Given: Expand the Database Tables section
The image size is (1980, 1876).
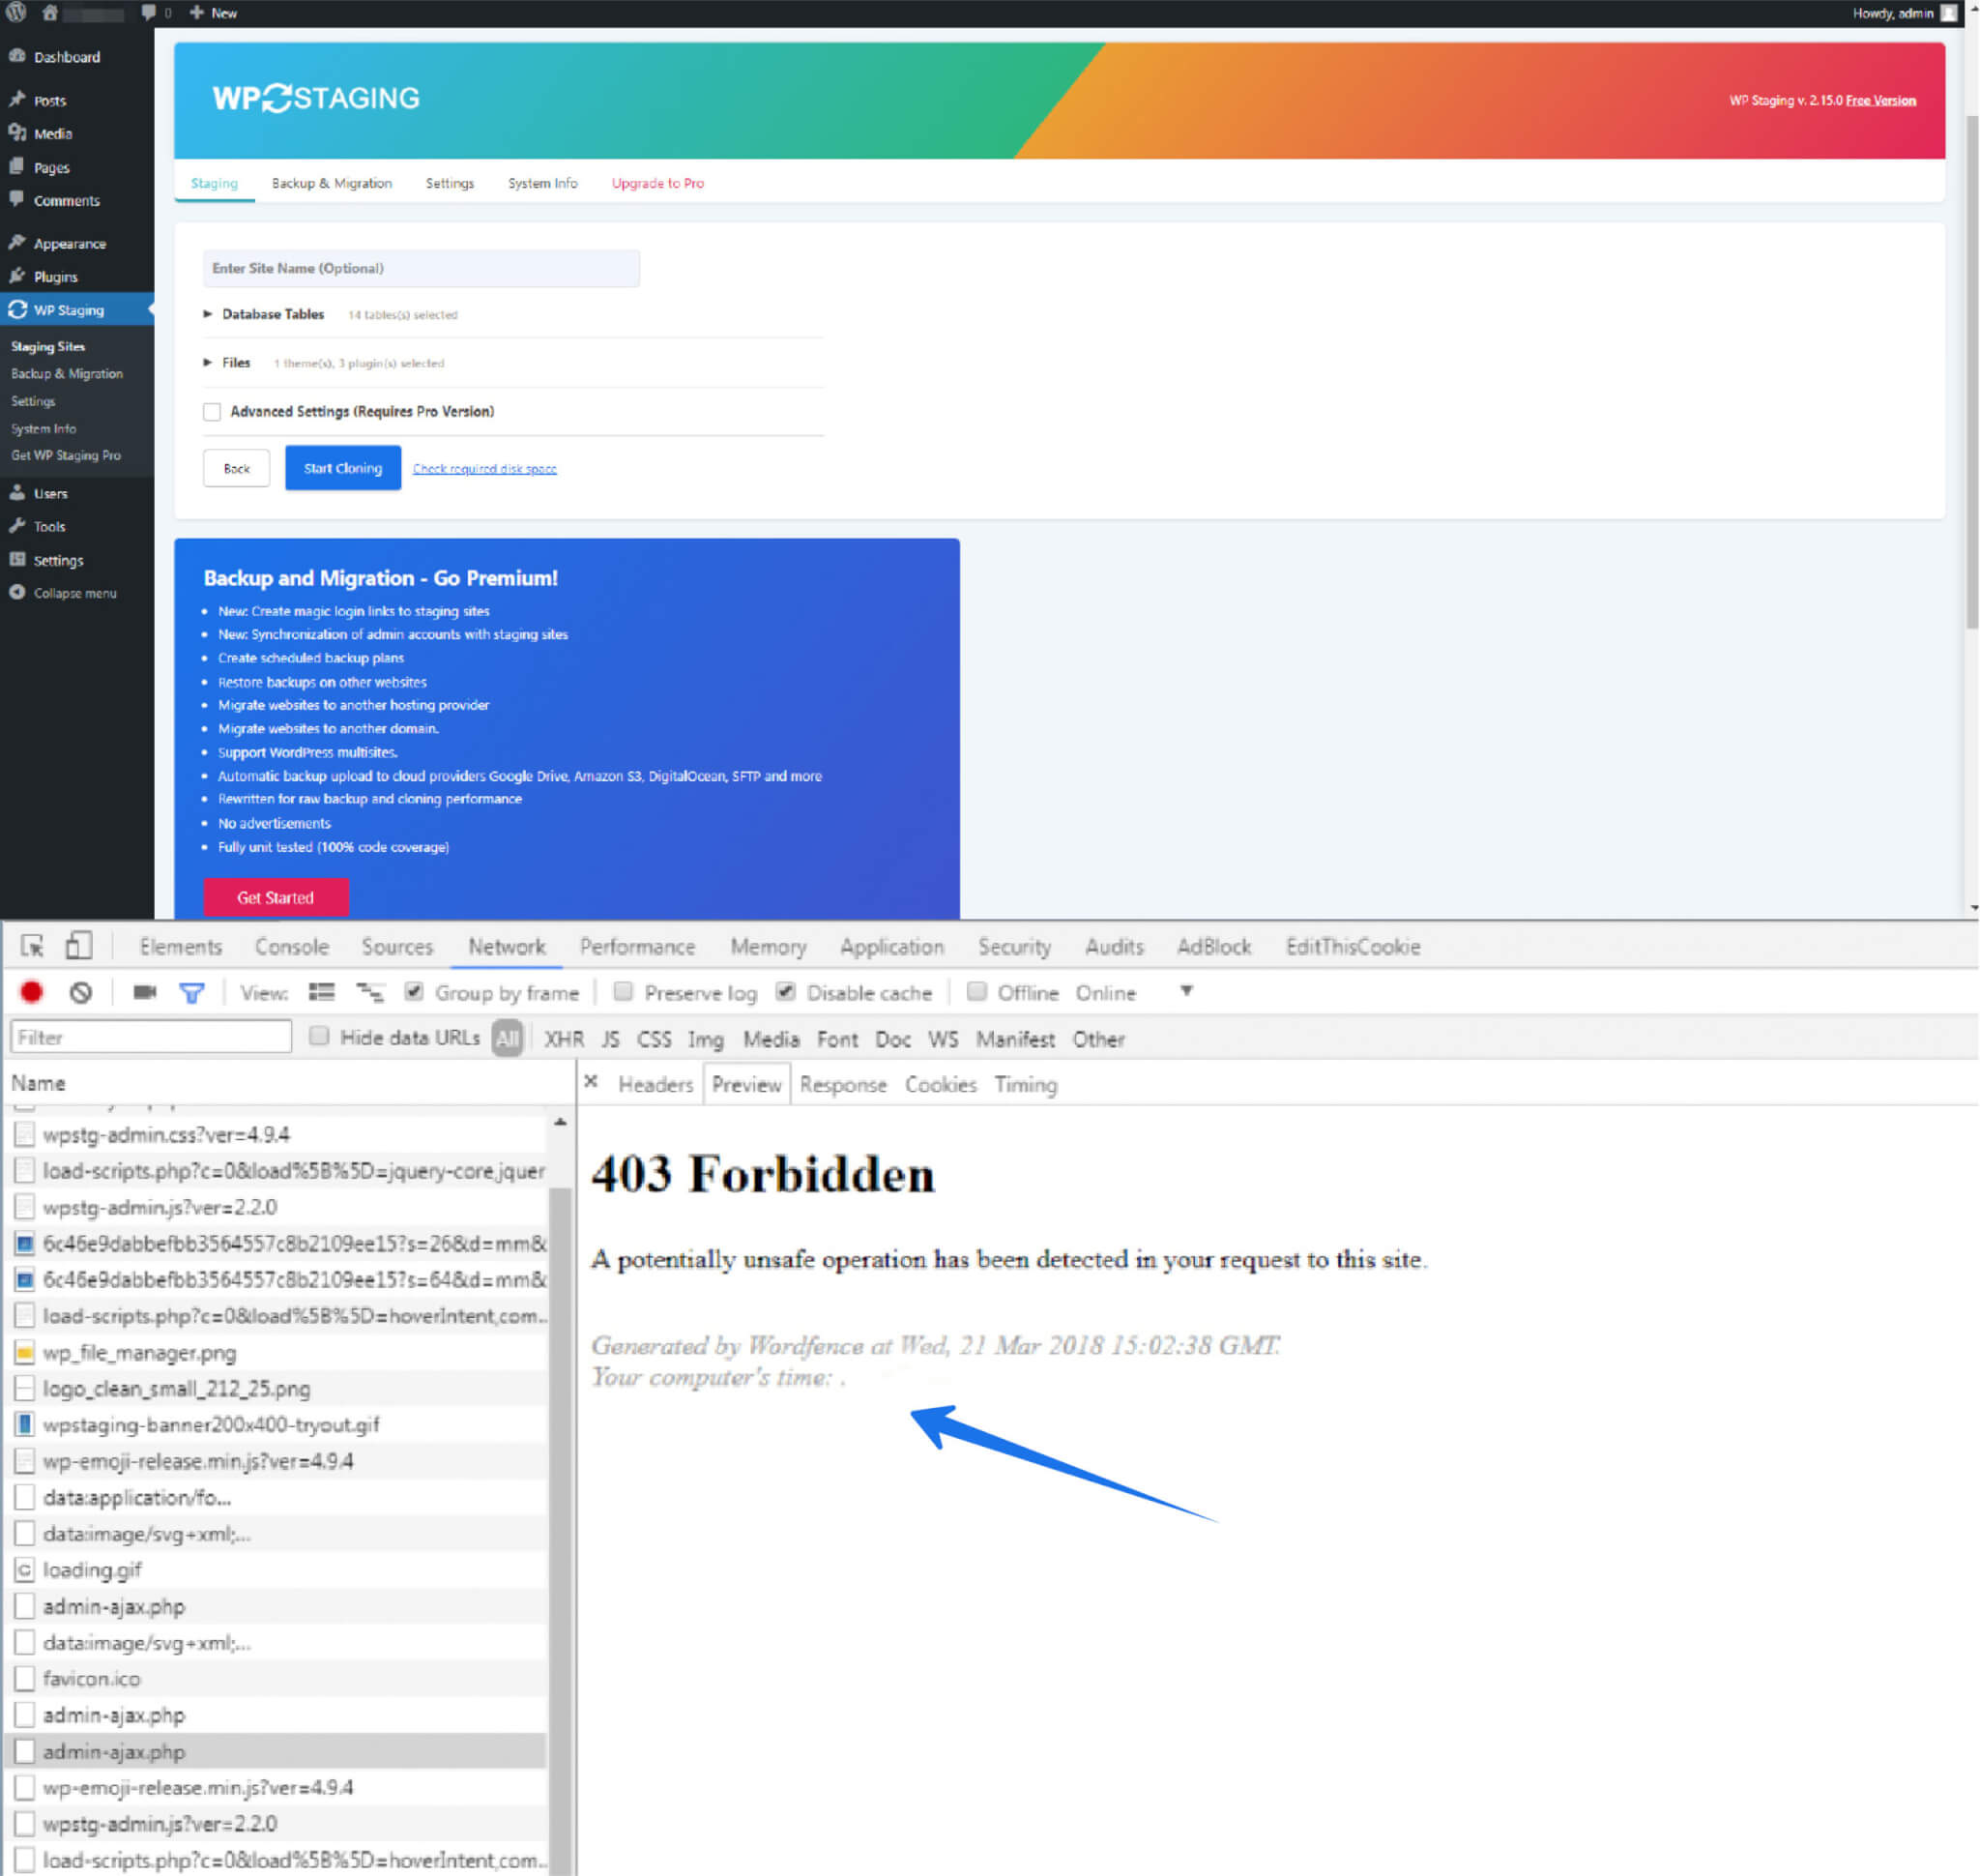Looking at the screenshot, I should click(212, 314).
